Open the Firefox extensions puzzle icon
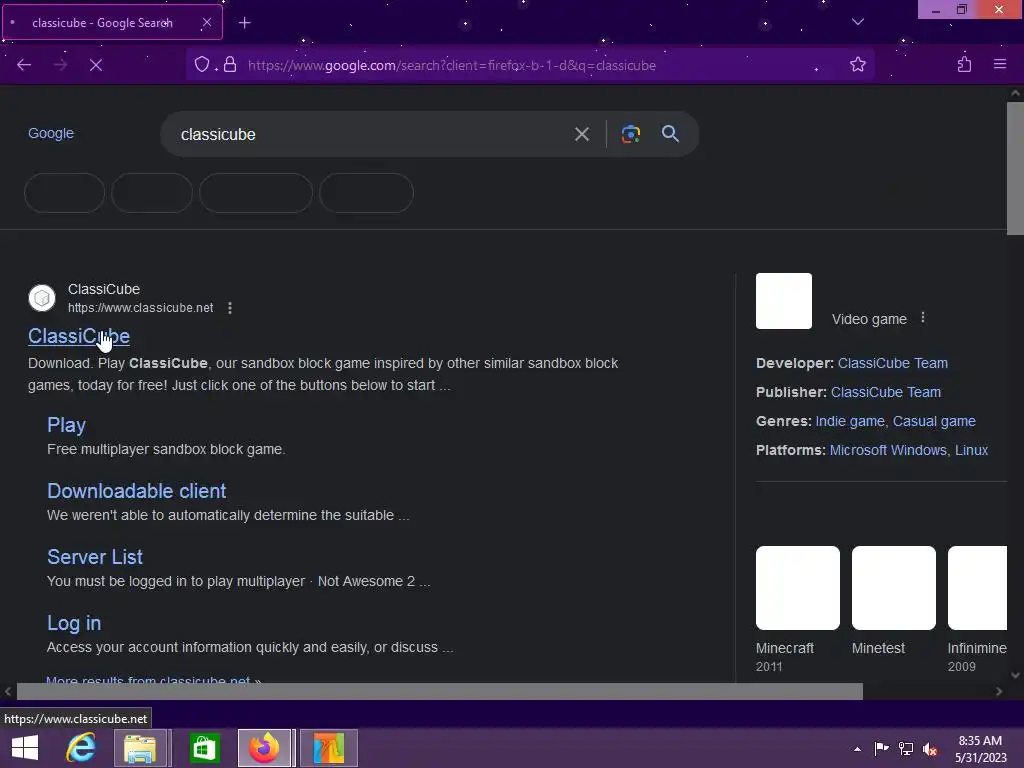 964,64
